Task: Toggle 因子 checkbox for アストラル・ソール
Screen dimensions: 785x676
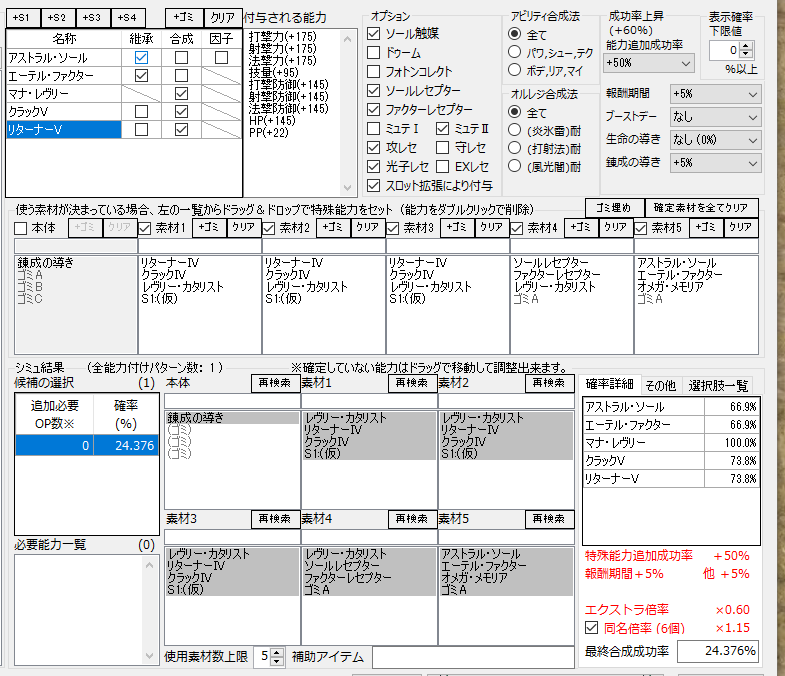Action: (221, 58)
